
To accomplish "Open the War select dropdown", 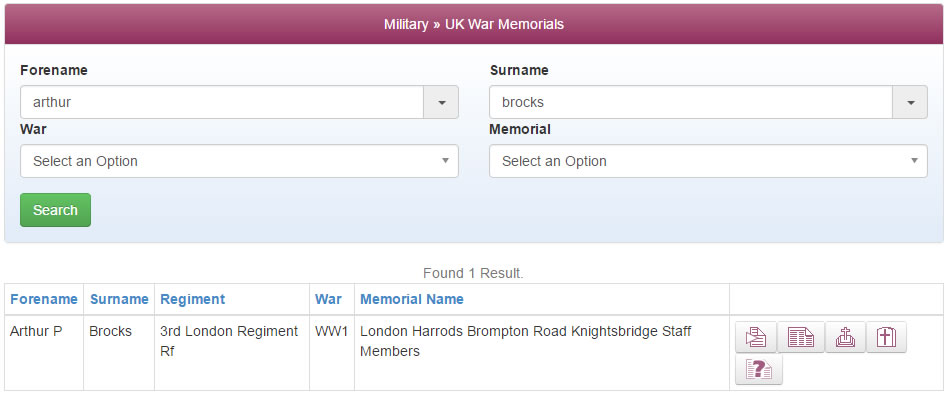I will pyautogui.click(x=239, y=161).
